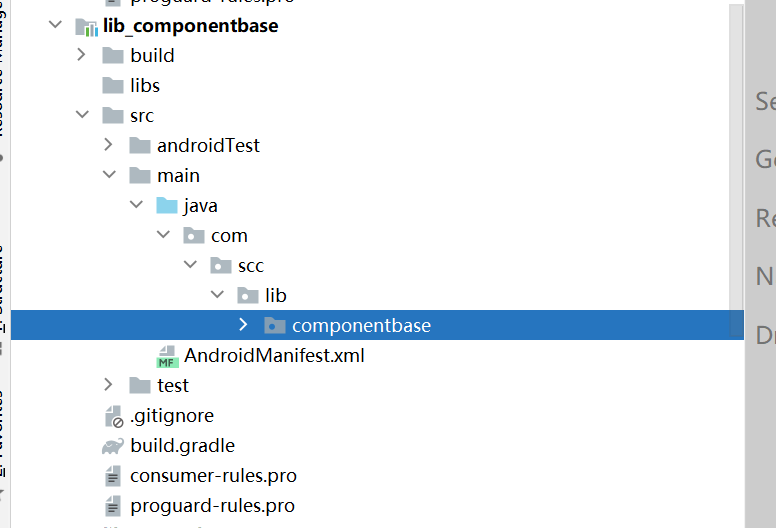Image resolution: width=776 pixels, height=528 pixels.
Task: Select proguard-rules.pro file
Action: [213, 506]
